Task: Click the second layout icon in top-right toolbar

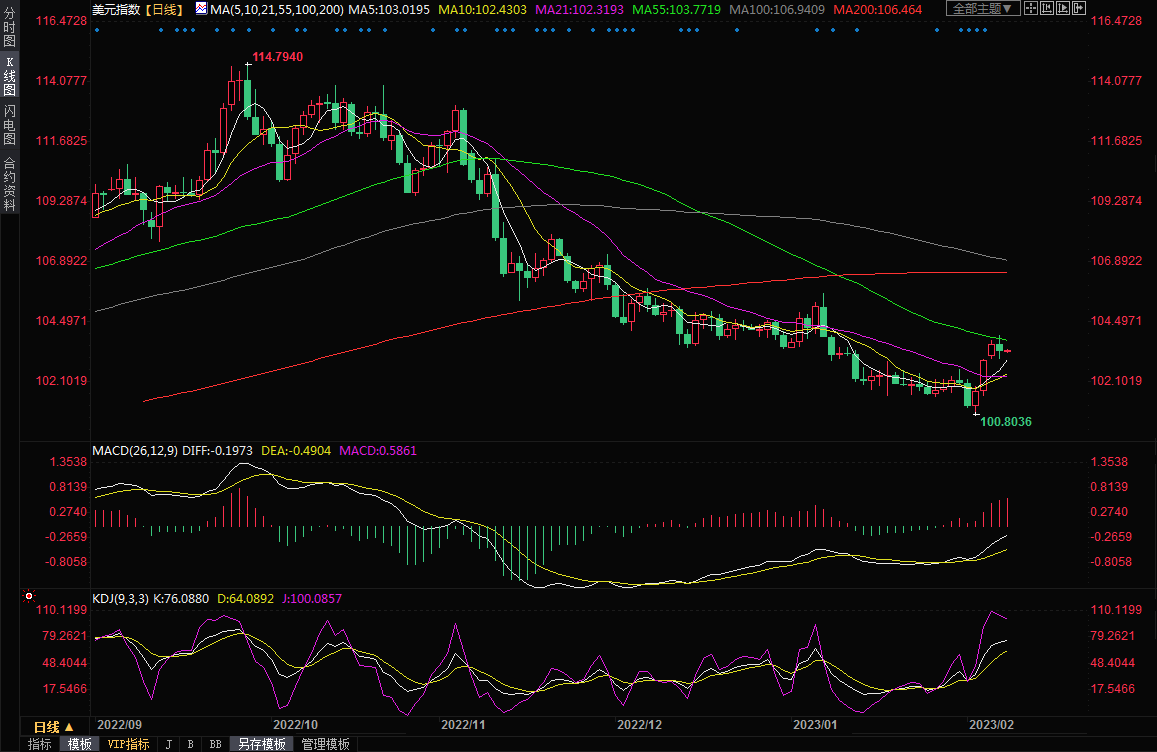Action: pos(1046,8)
